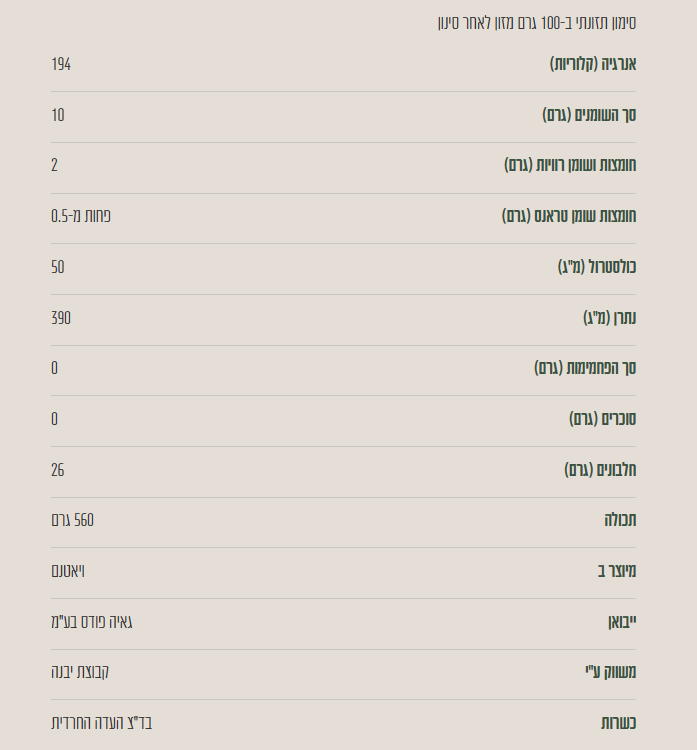Select the סוכרים (גרם) label
Viewport: 697px width, 750px height.
[x=602, y=419]
